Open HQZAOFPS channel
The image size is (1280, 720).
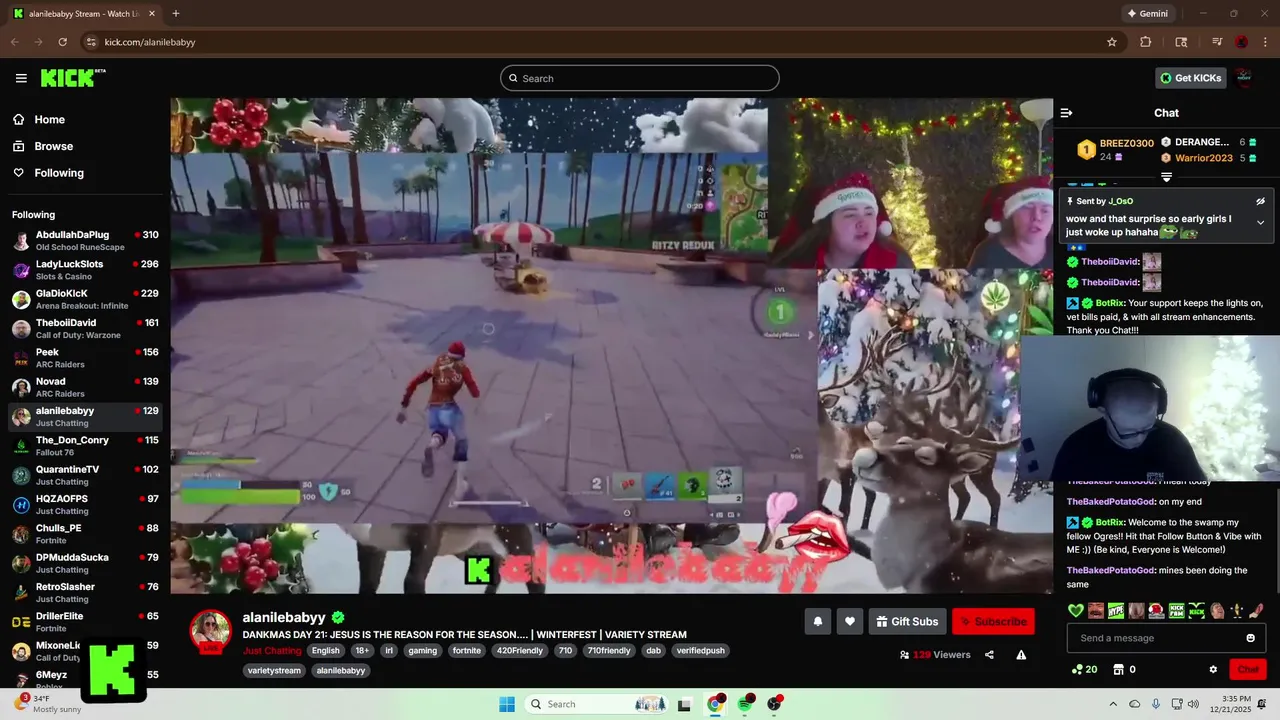click(85, 504)
